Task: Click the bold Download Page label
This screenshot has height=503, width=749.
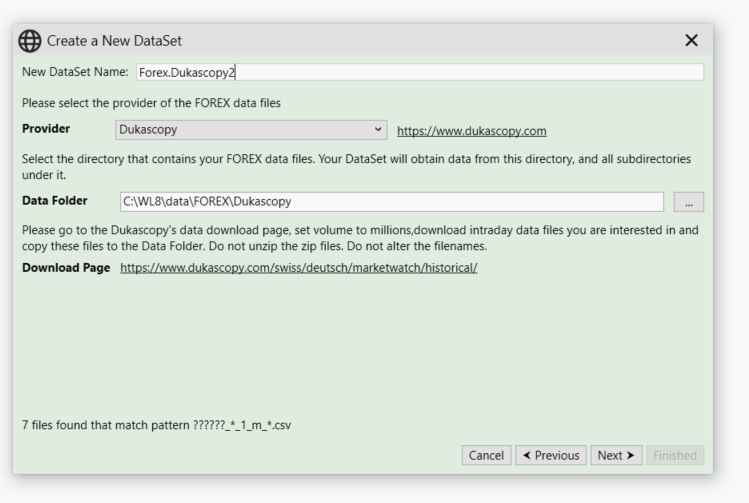Action: click(x=66, y=268)
